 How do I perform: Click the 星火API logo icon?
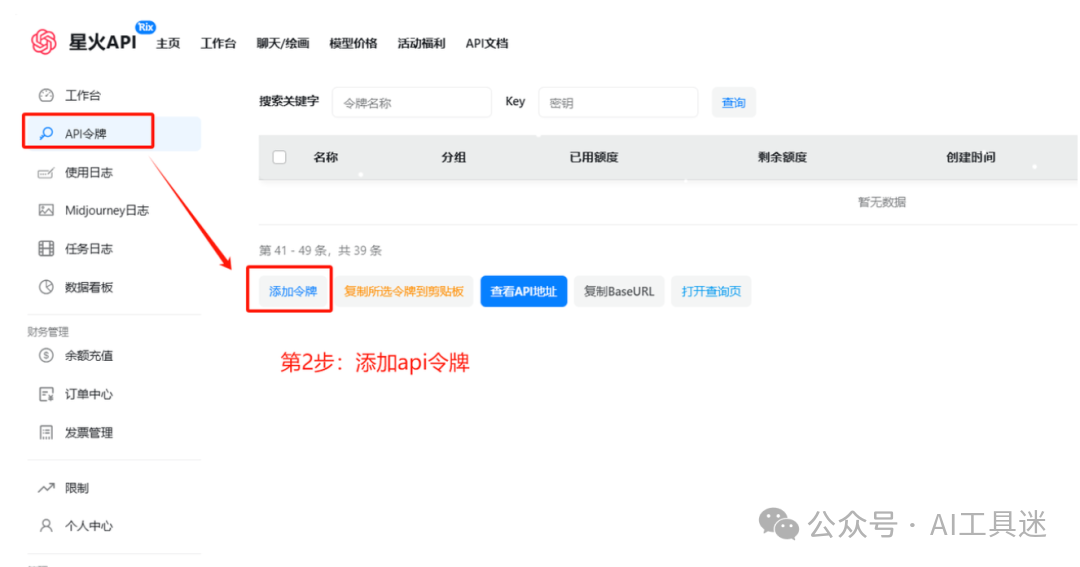tap(43, 42)
